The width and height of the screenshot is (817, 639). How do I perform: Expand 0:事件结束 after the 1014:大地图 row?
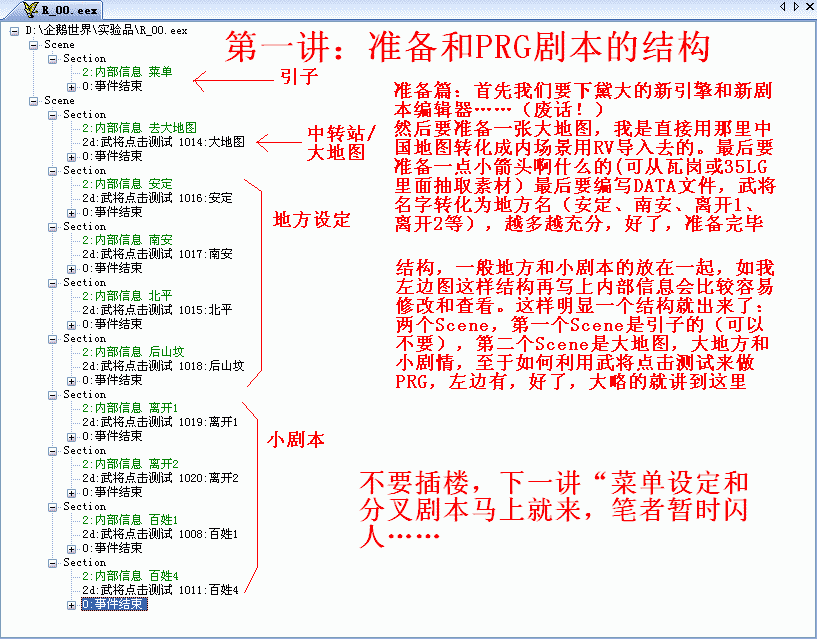(71, 157)
